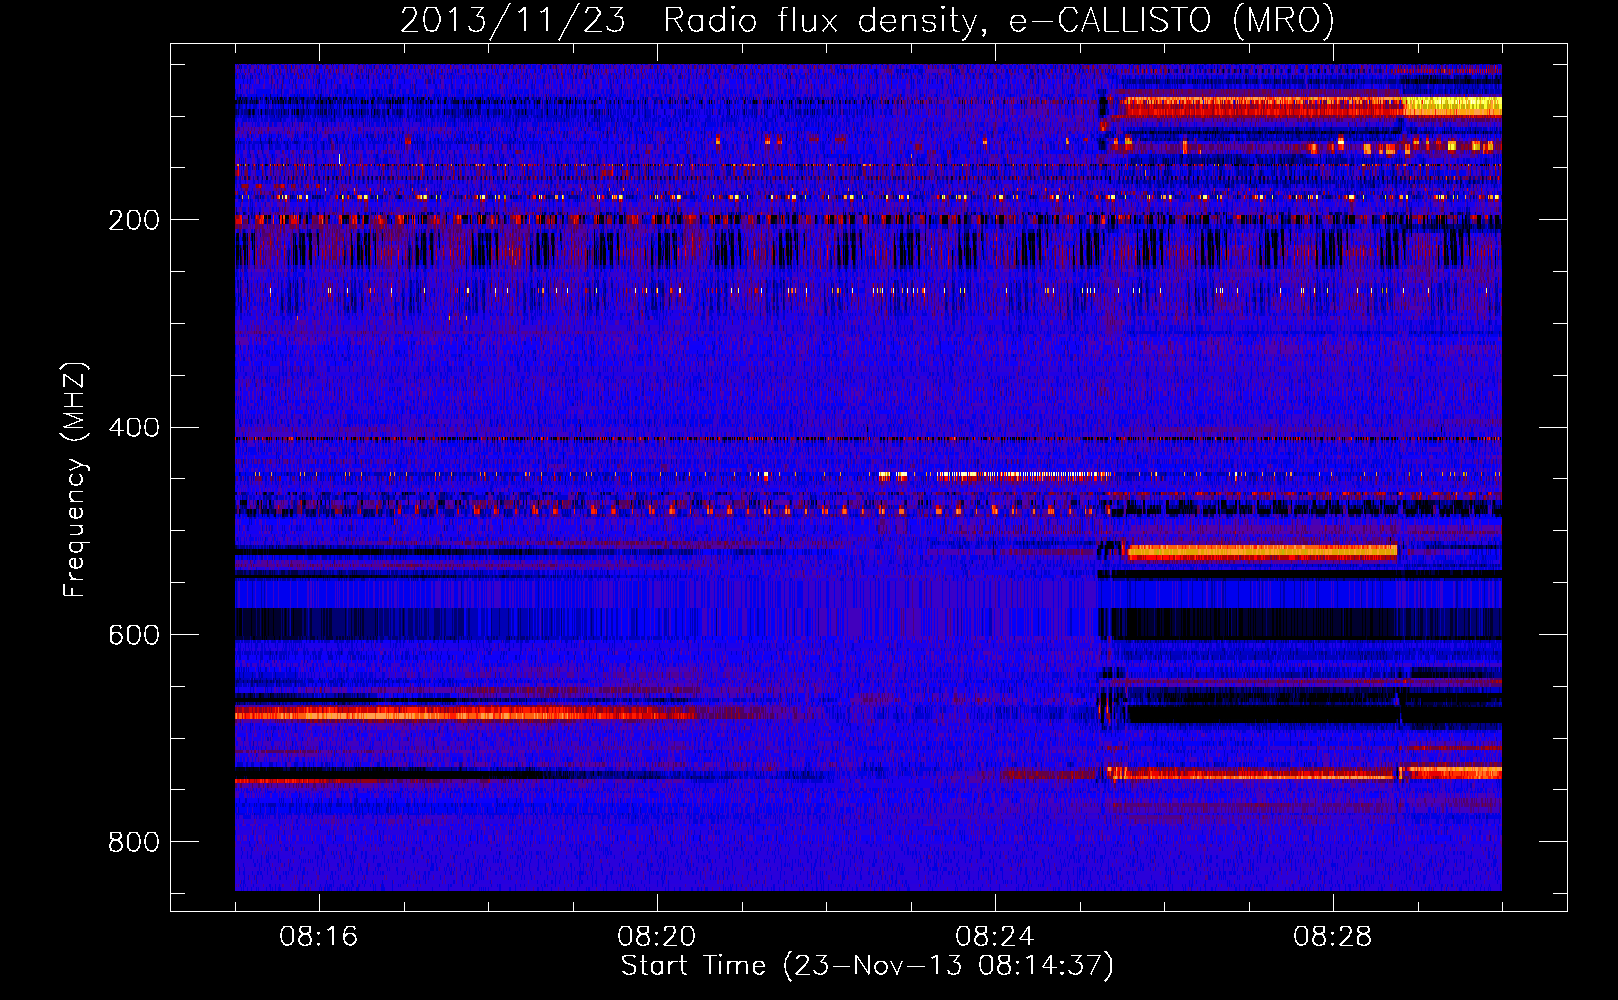The height and width of the screenshot is (1000, 1618).
Task: Click the 08:28 time tick label
Action: (x=1333, y=937)
